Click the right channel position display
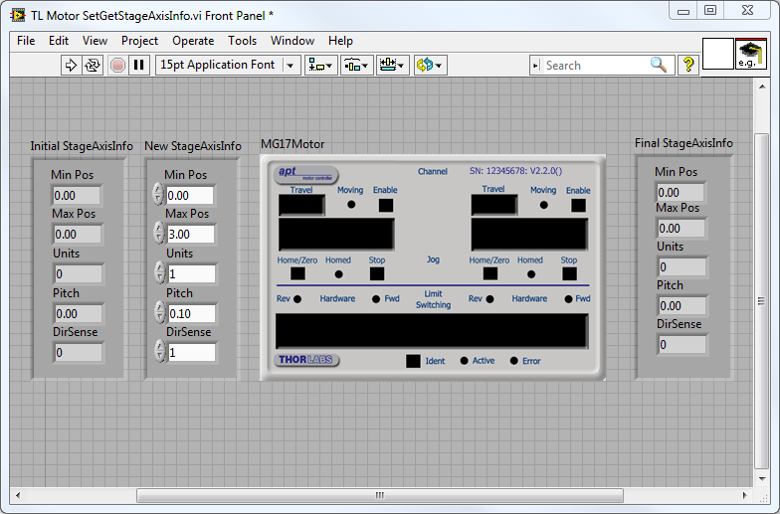The height and width of the screenshot is (514, 780). click(x=529, y=234)
